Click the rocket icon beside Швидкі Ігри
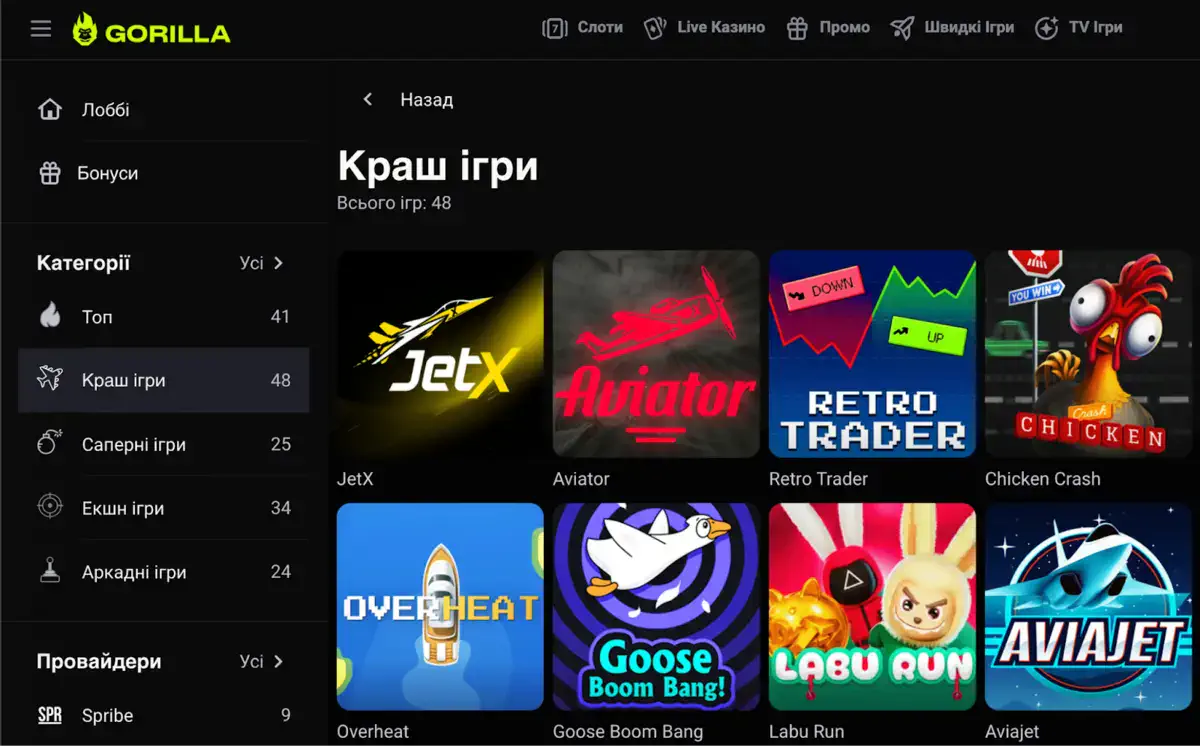 pos(902,28)
